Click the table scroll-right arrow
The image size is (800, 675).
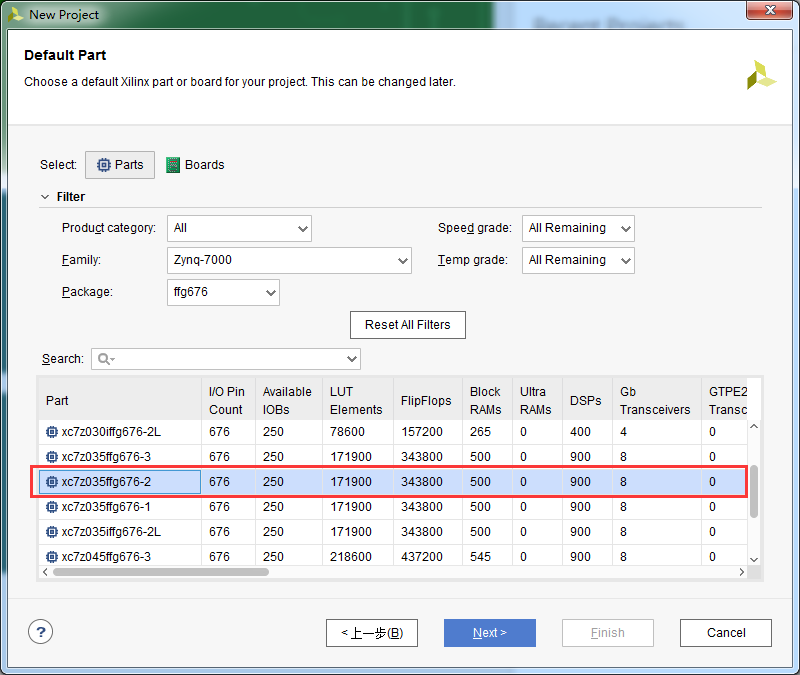[x=742, y=572]
